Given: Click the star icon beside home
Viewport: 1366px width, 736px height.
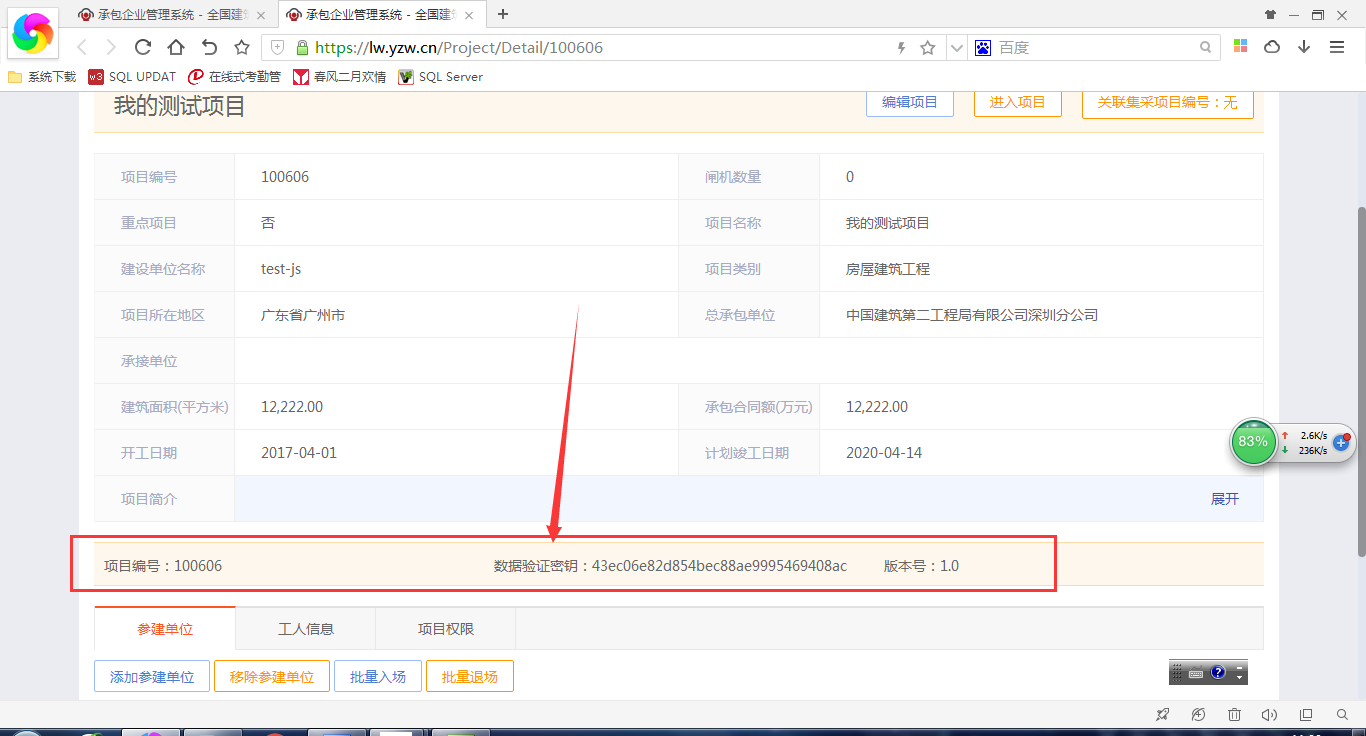Looking at the screenshot, I should point(241,47).
